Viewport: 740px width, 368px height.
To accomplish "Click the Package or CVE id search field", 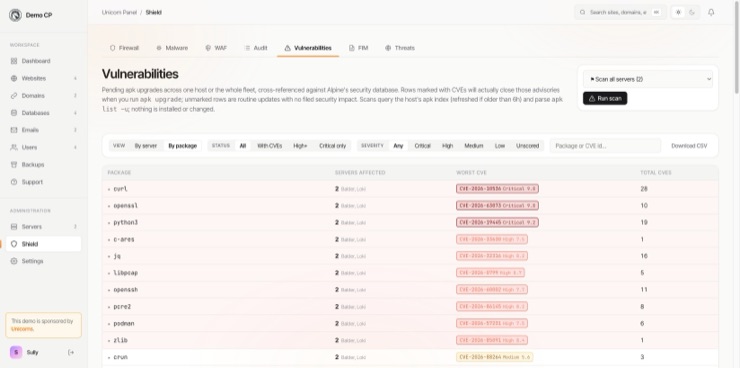I will (x=605, y=146).
